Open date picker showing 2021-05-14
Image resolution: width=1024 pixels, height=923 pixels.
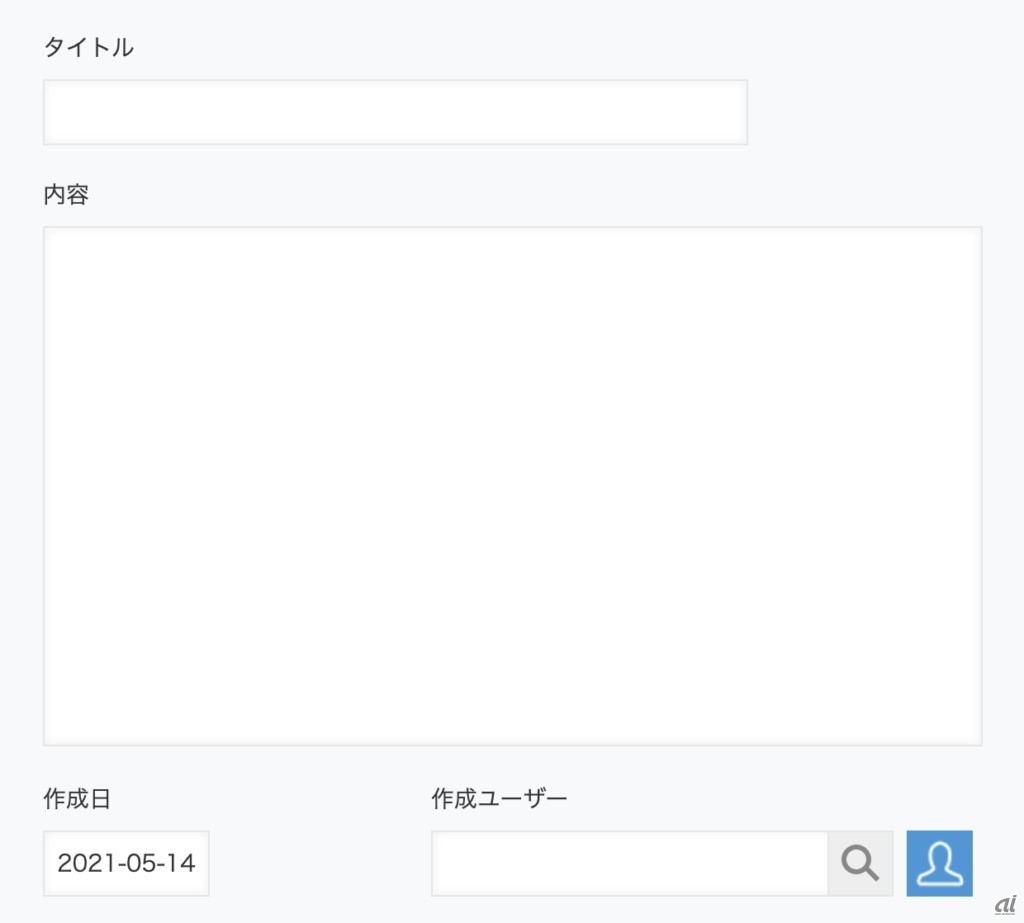coord(126,863)
